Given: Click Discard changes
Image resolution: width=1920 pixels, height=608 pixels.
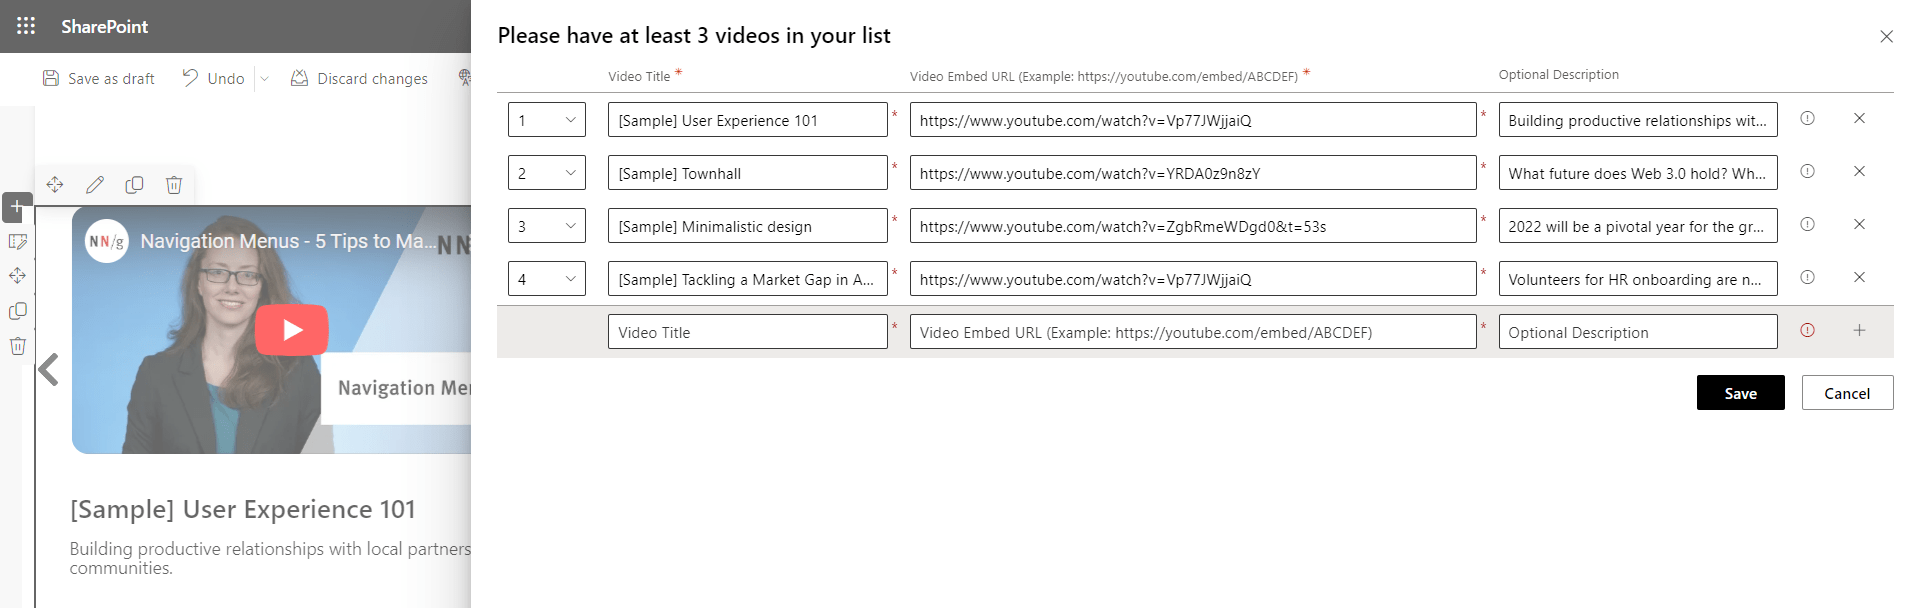Looking at the screenshot, I should coord(359,78).
